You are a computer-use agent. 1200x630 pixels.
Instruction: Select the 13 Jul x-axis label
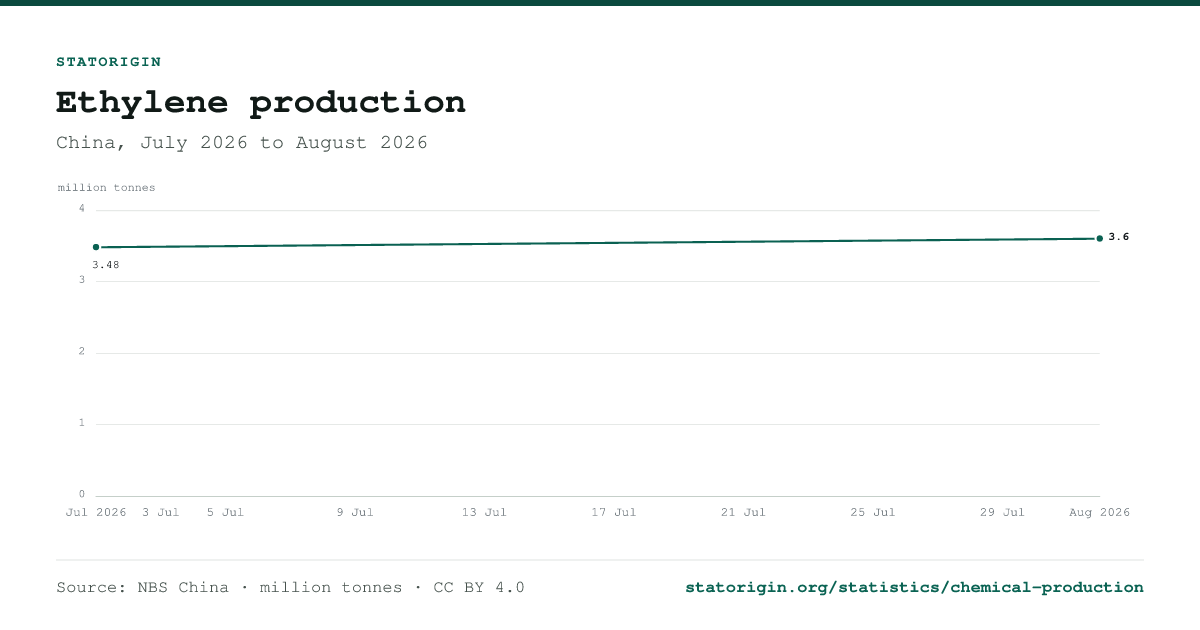tap(484, 512)
